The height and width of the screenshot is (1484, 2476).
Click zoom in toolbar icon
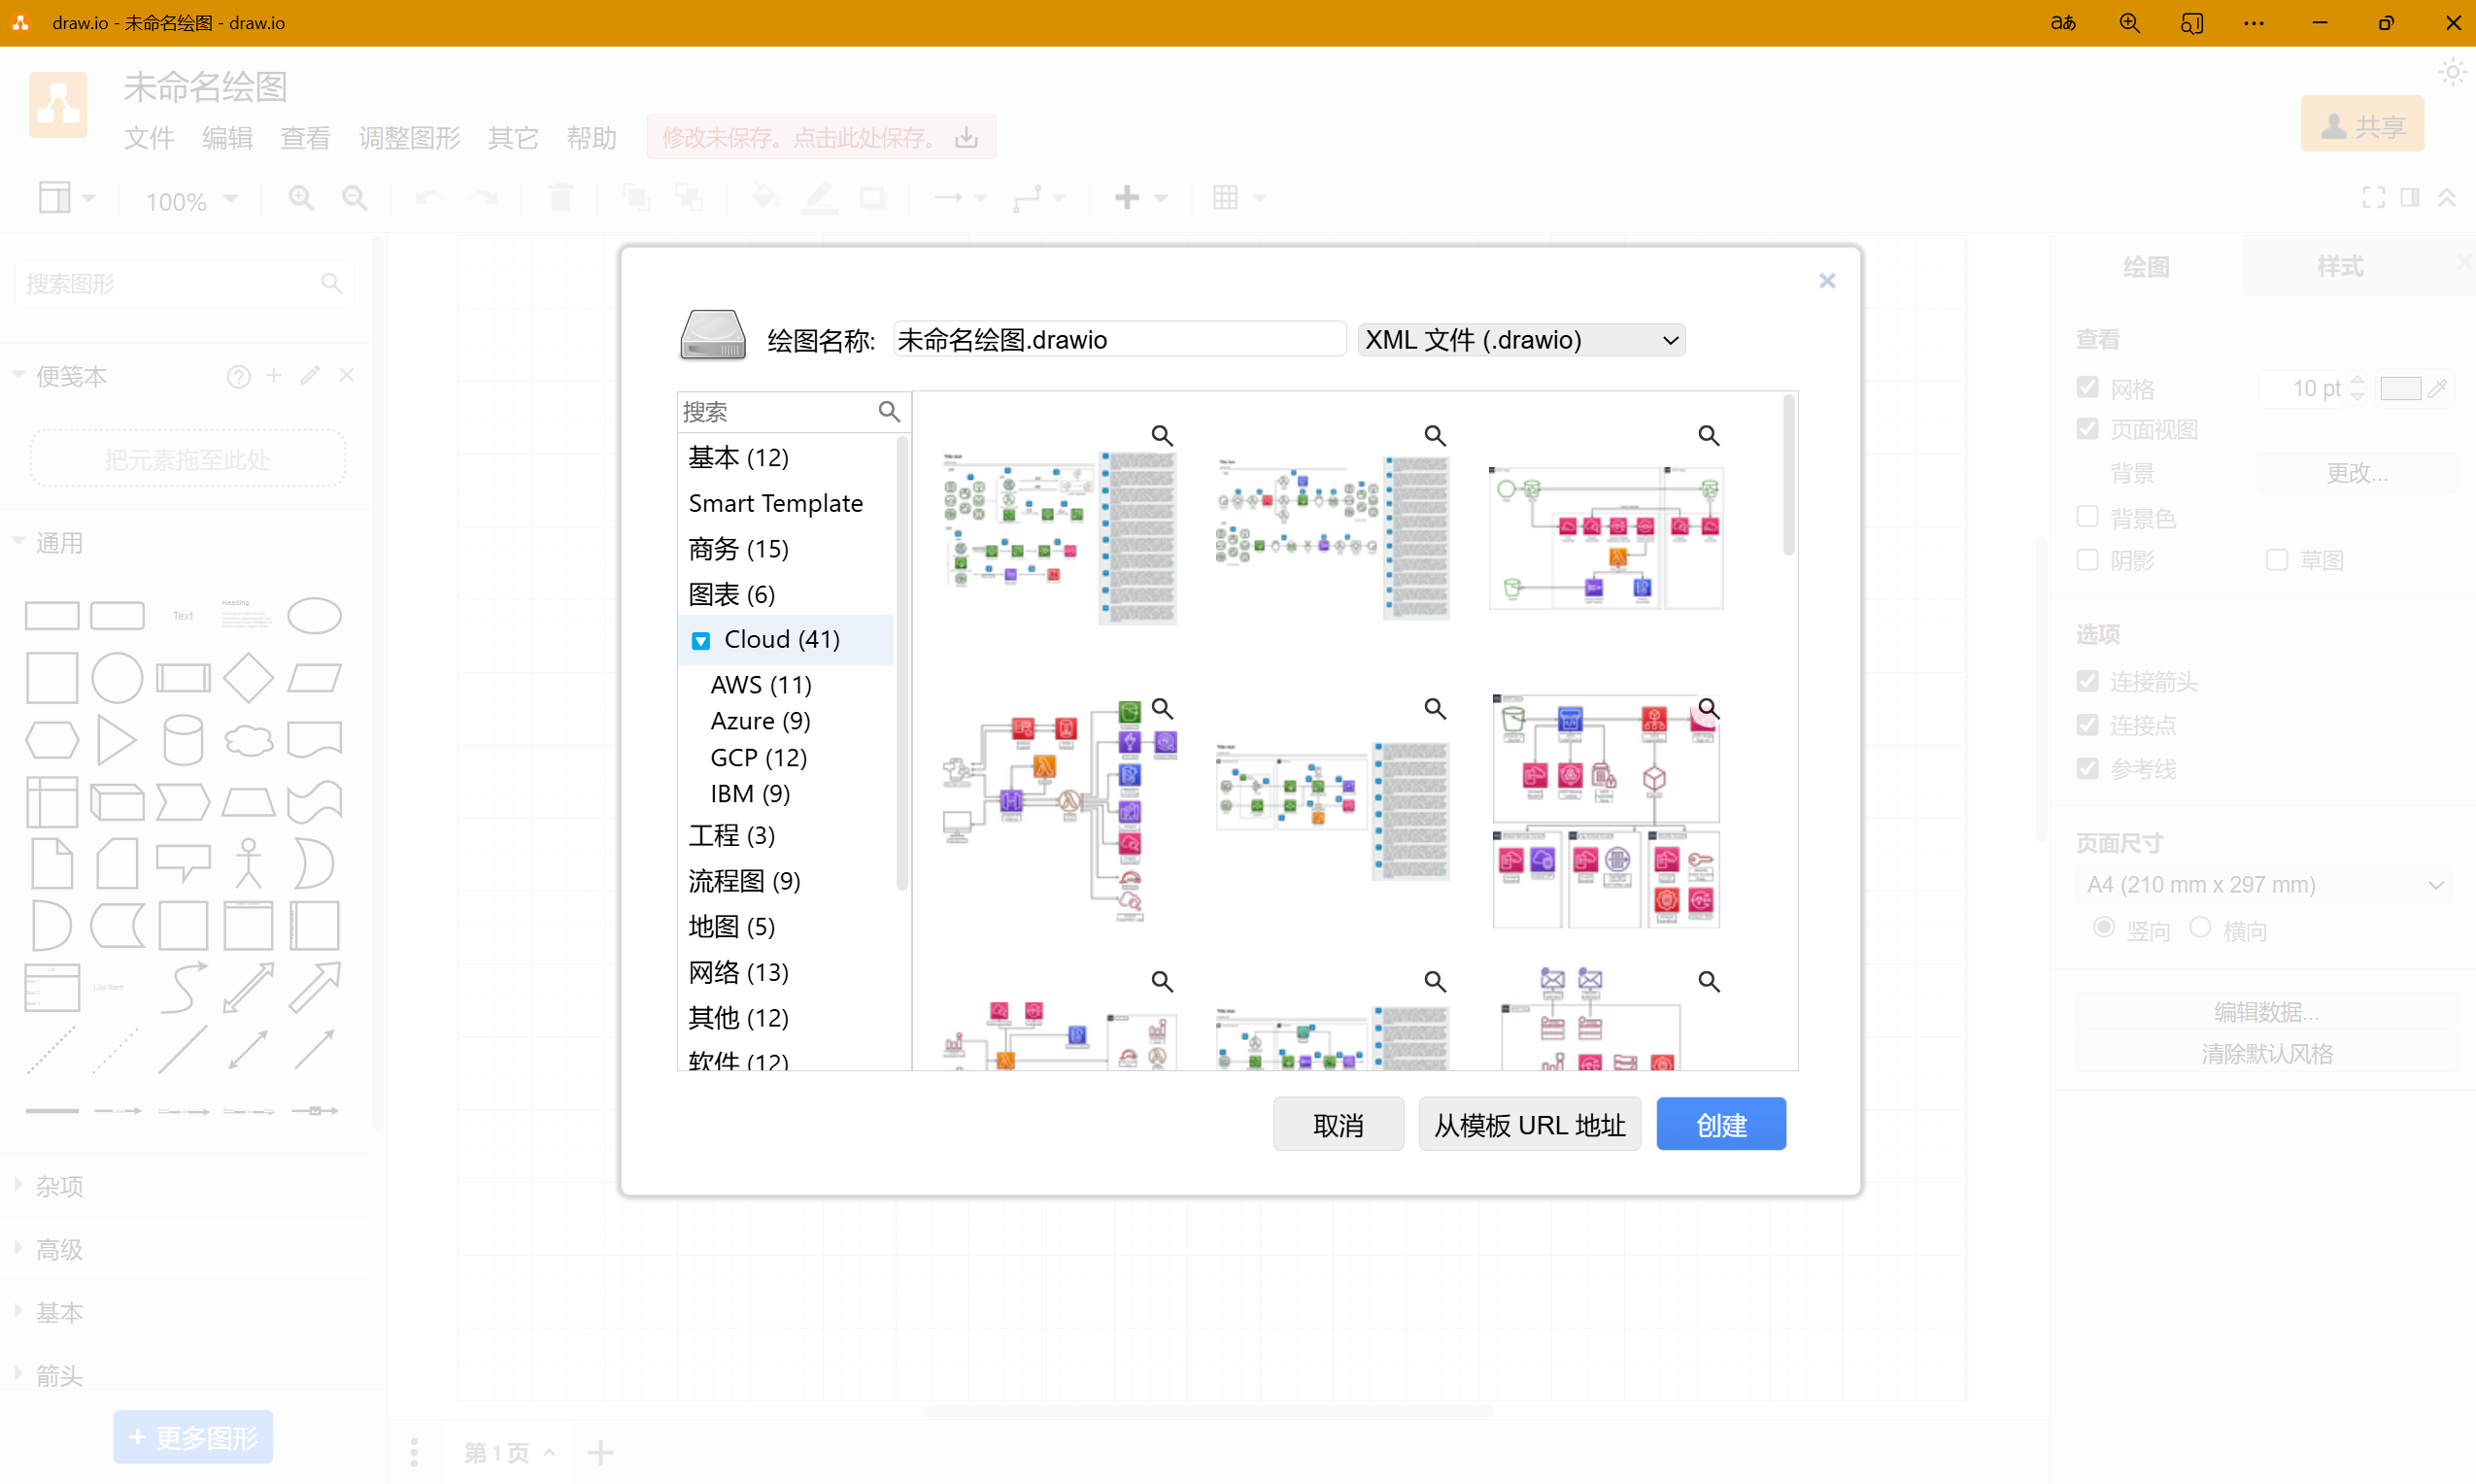(x=300, y=198)
